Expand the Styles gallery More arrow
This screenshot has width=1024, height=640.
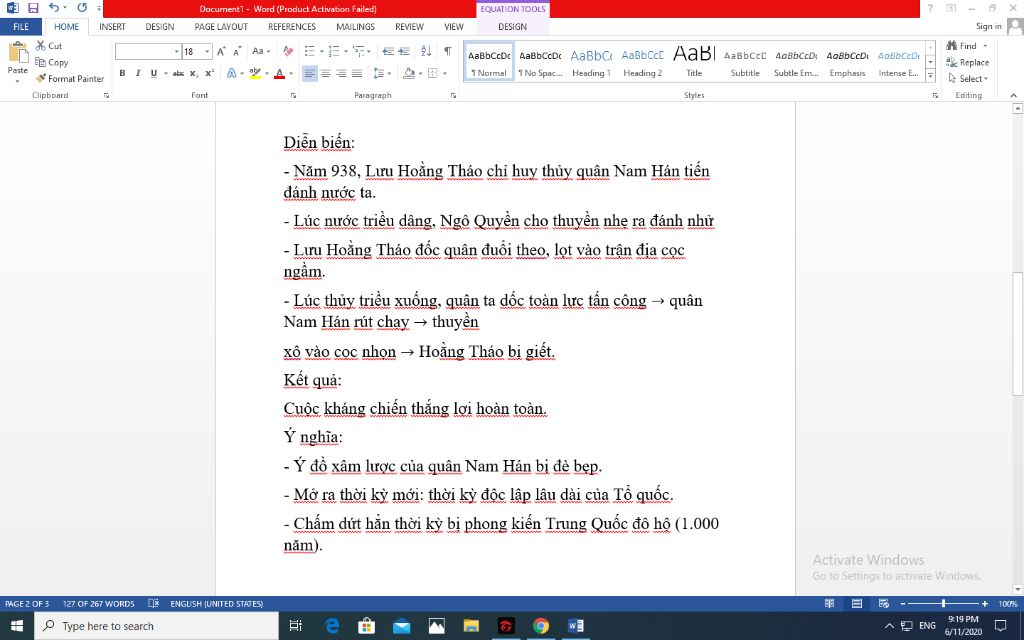click(930, 76)
